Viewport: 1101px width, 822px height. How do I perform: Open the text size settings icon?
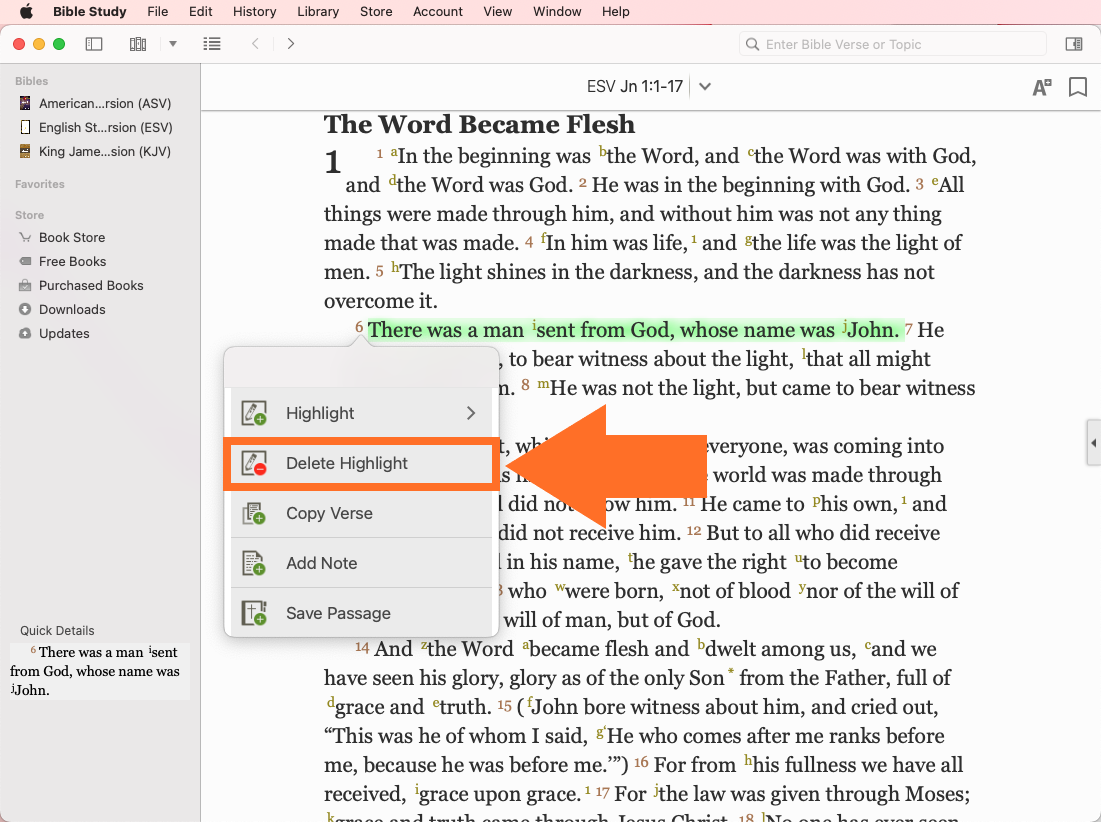[x=1041, y=87]
